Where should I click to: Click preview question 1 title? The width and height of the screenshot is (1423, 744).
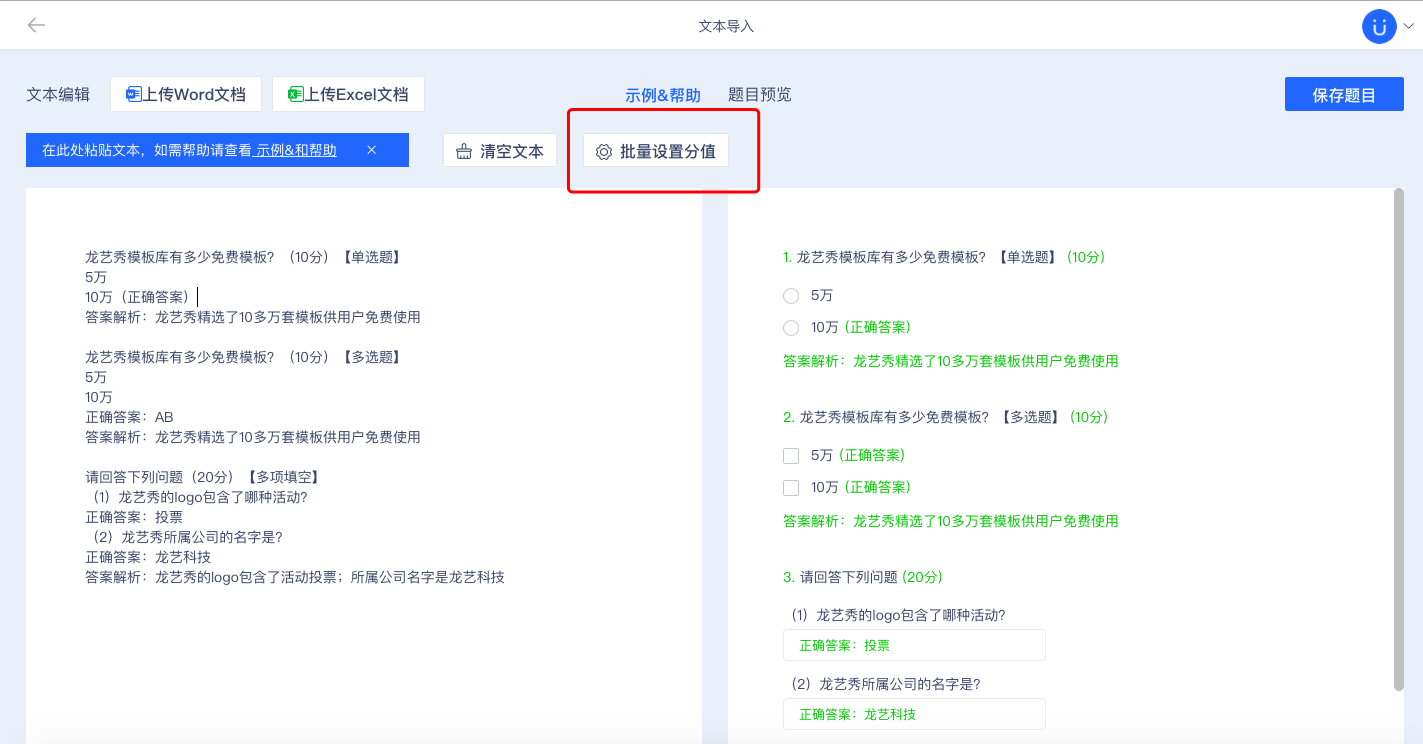point(944,257)
